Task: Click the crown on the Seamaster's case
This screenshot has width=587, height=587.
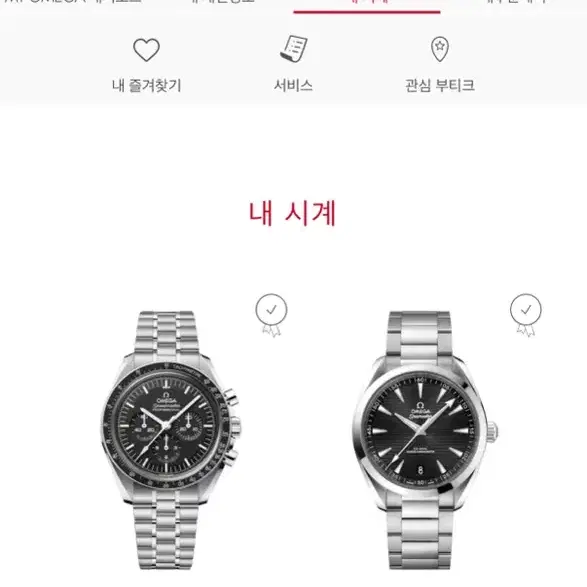Action: click(x=492, y=432)
